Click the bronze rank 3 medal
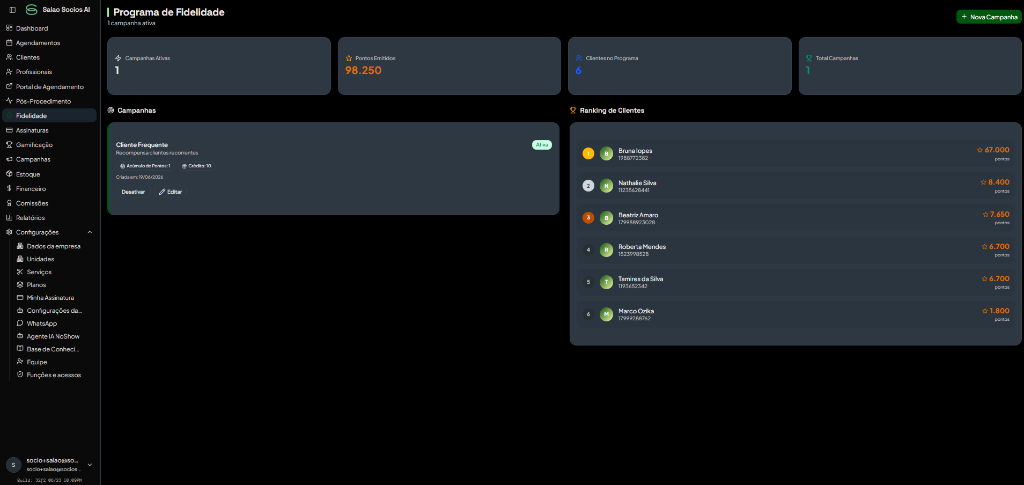Viewport: 1024px width, 485px height. point(588,218)
